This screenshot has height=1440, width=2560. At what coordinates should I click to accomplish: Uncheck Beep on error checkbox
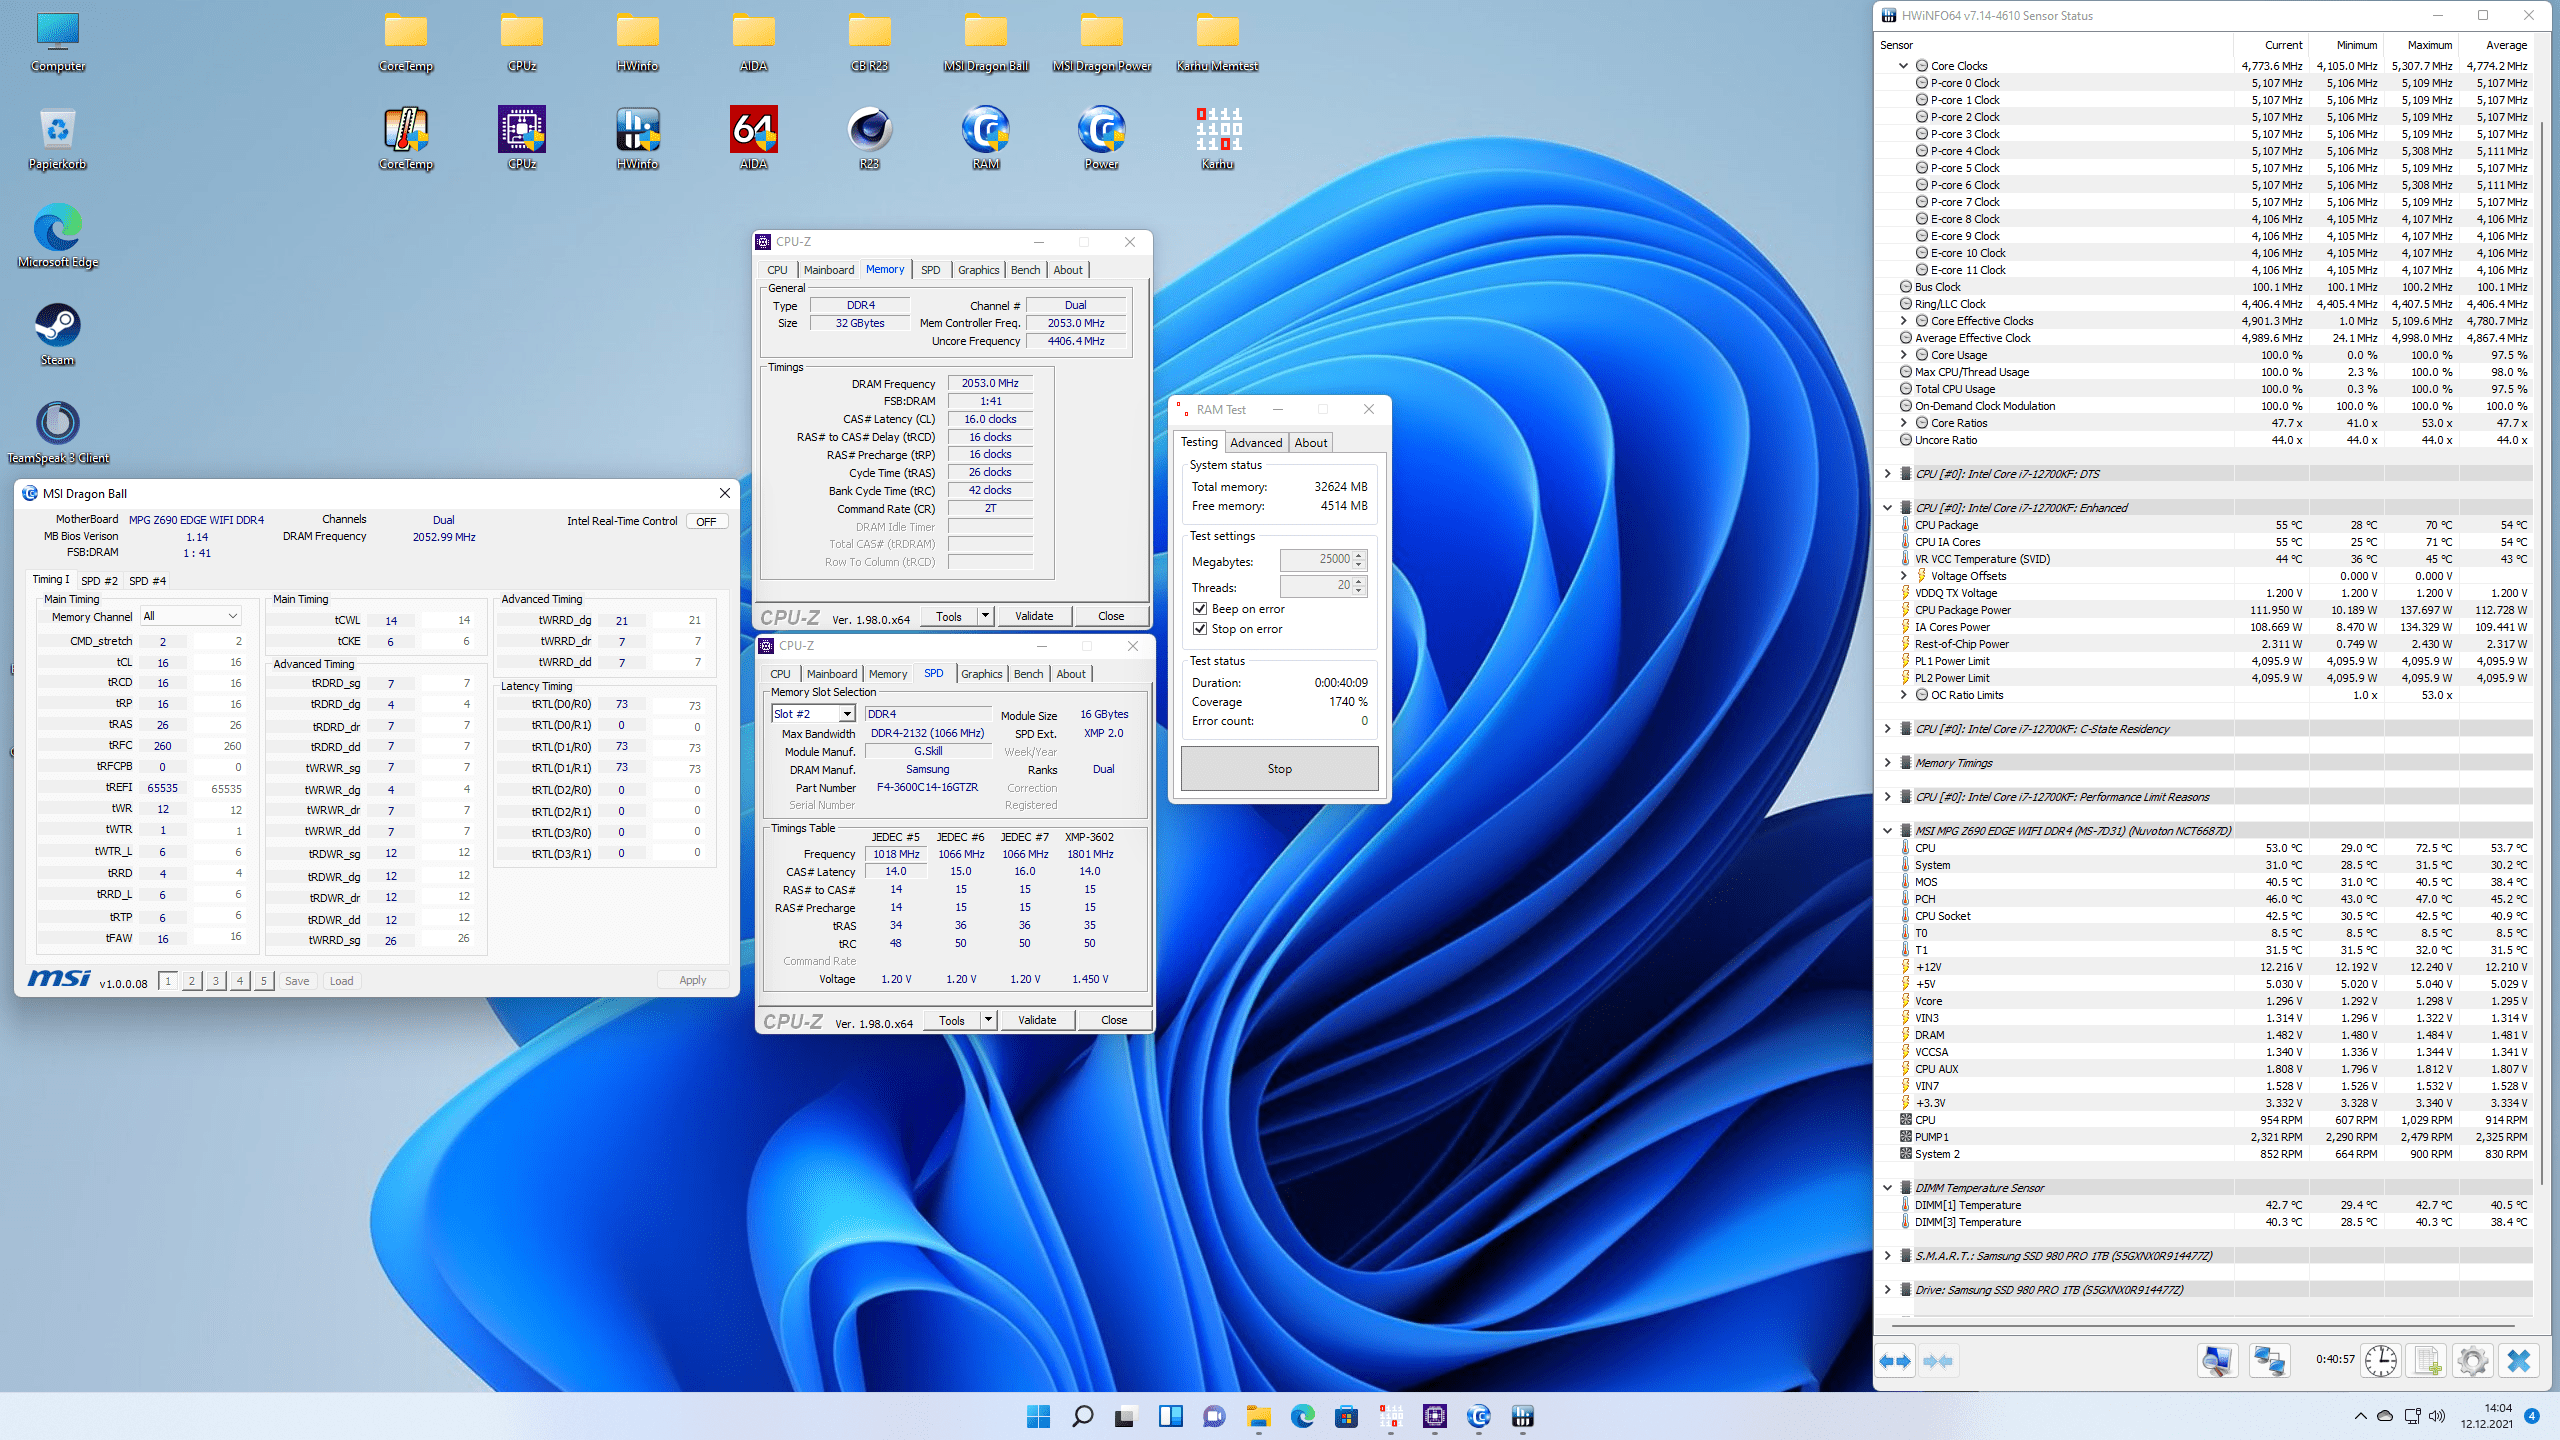pos(1200,609)
